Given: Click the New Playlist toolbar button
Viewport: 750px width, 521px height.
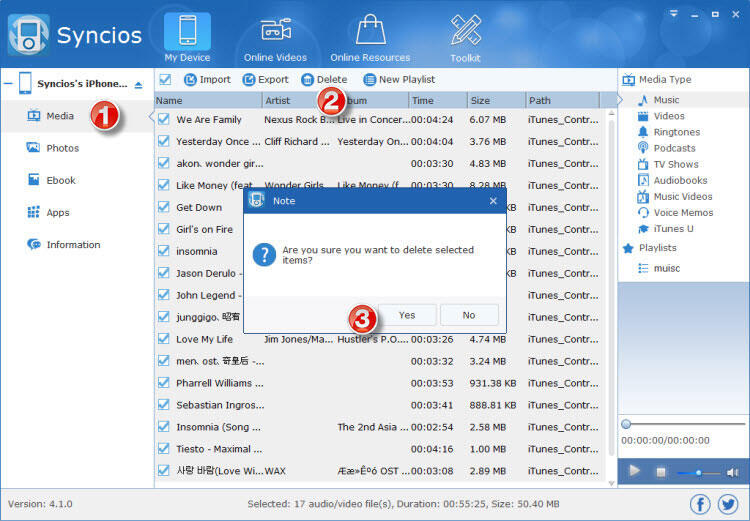Looking at the screenshot, I should click(399, 79).
